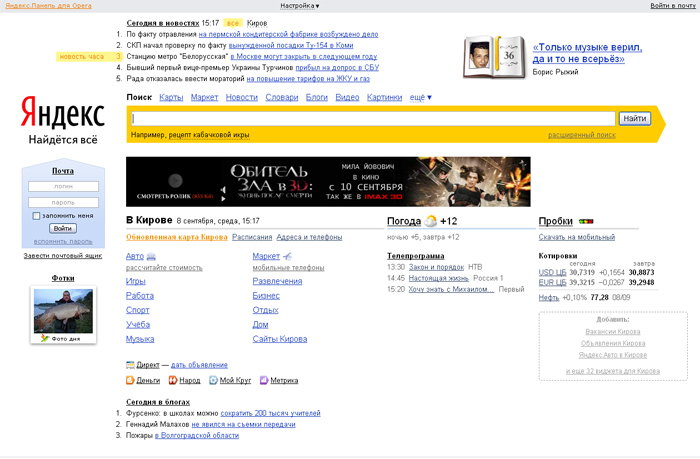This screenshot has height=459, width=700.
Task: Select the Блоги search tab
Action: (x=317, y=97)
